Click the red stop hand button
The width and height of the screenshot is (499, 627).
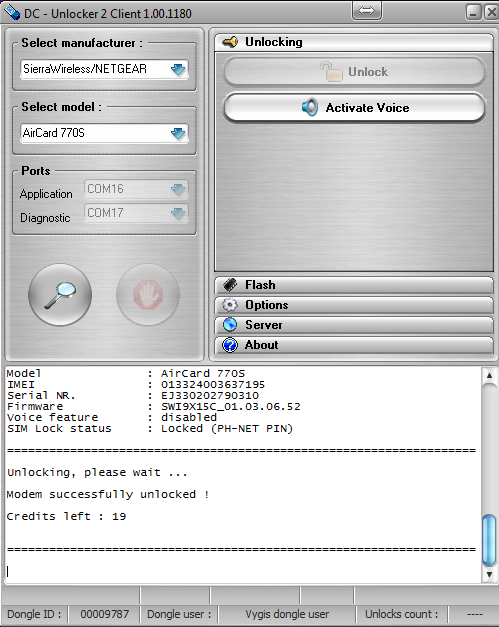[x=148, y=295]
